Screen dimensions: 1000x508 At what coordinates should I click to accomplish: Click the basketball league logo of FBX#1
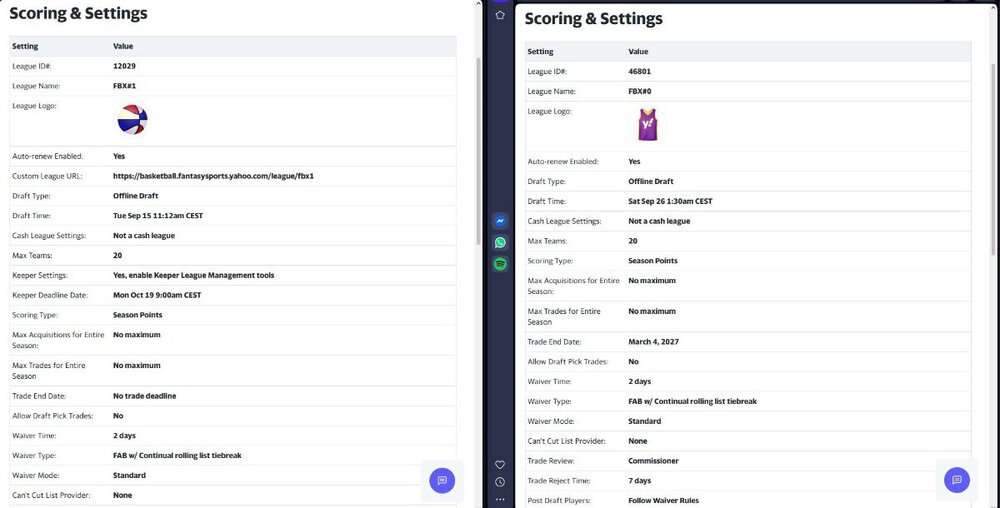click(x=133, y=120)
